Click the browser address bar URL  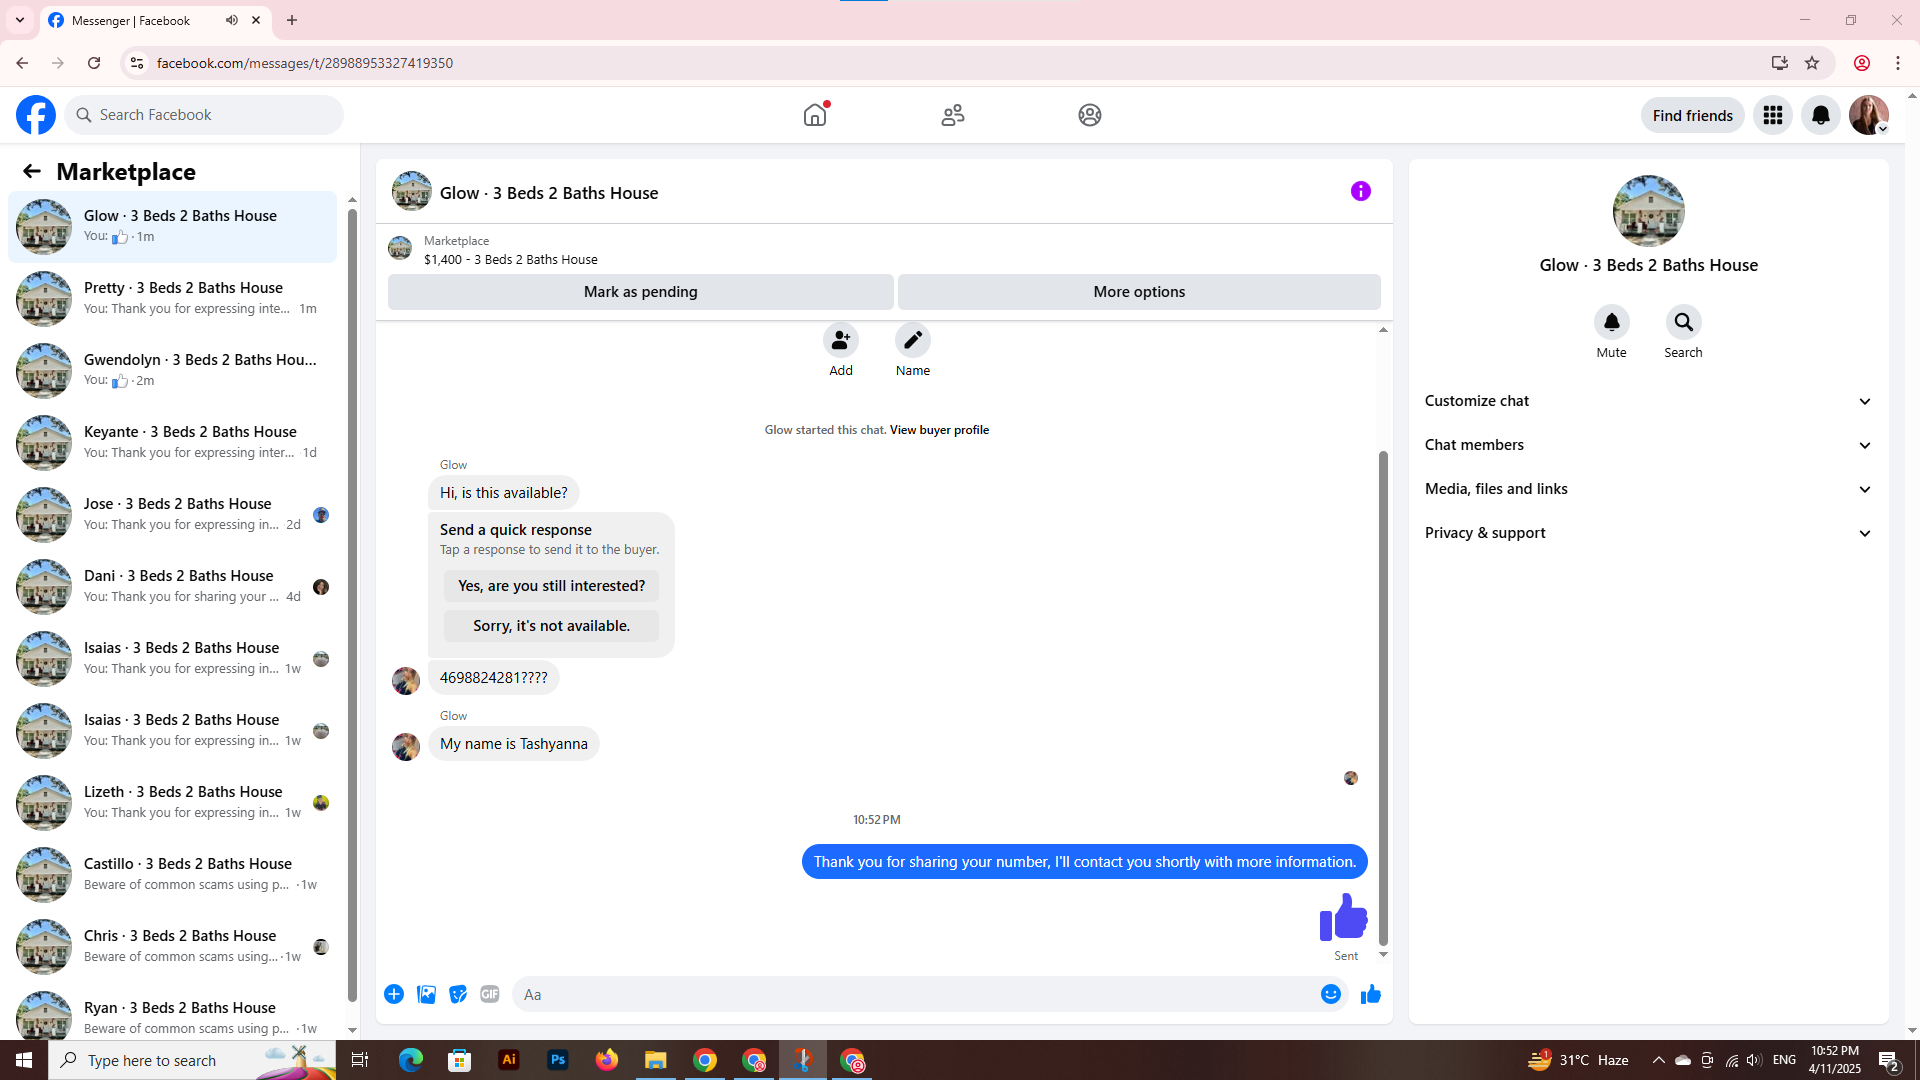[x=305, y=63]
